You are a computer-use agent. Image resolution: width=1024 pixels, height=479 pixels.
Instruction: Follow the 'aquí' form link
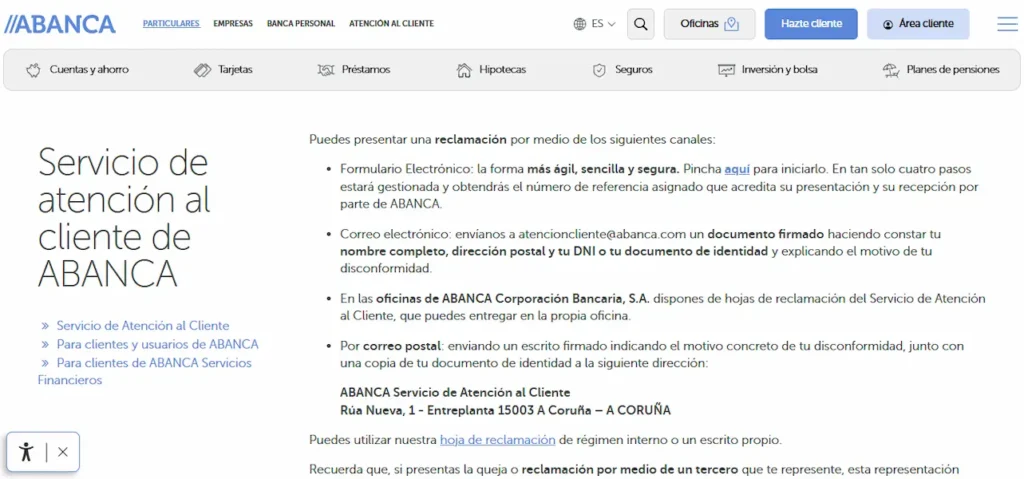pos(737,169)
